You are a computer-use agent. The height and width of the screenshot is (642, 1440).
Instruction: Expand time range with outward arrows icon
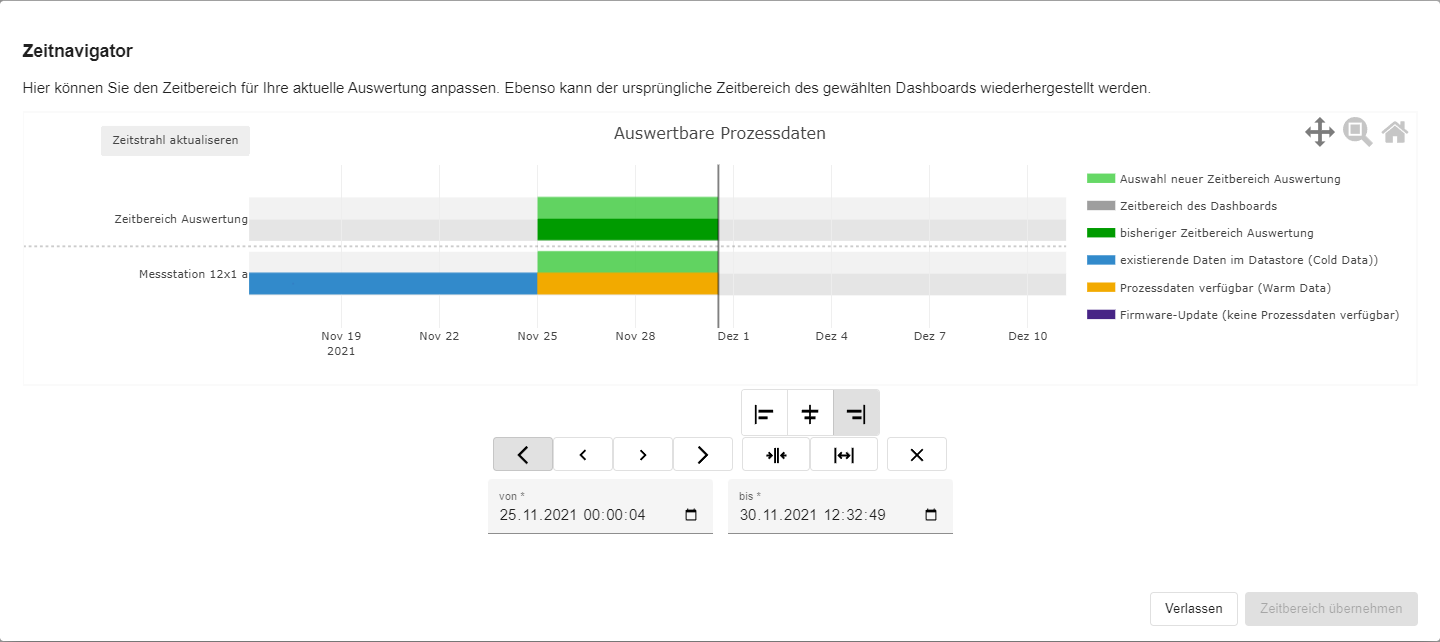(x=844, y=454)
